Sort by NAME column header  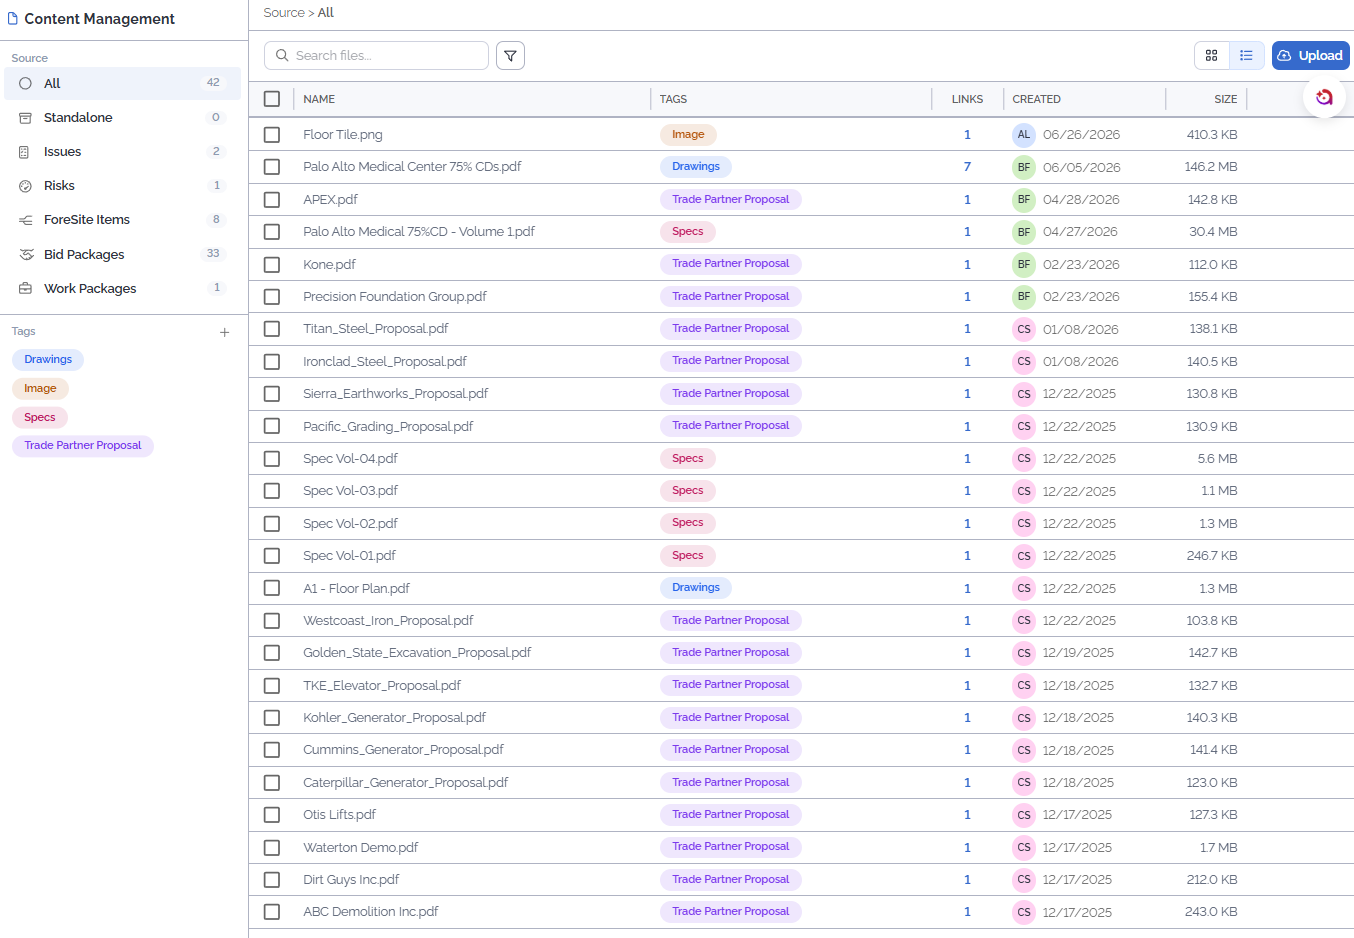[319, 99]
